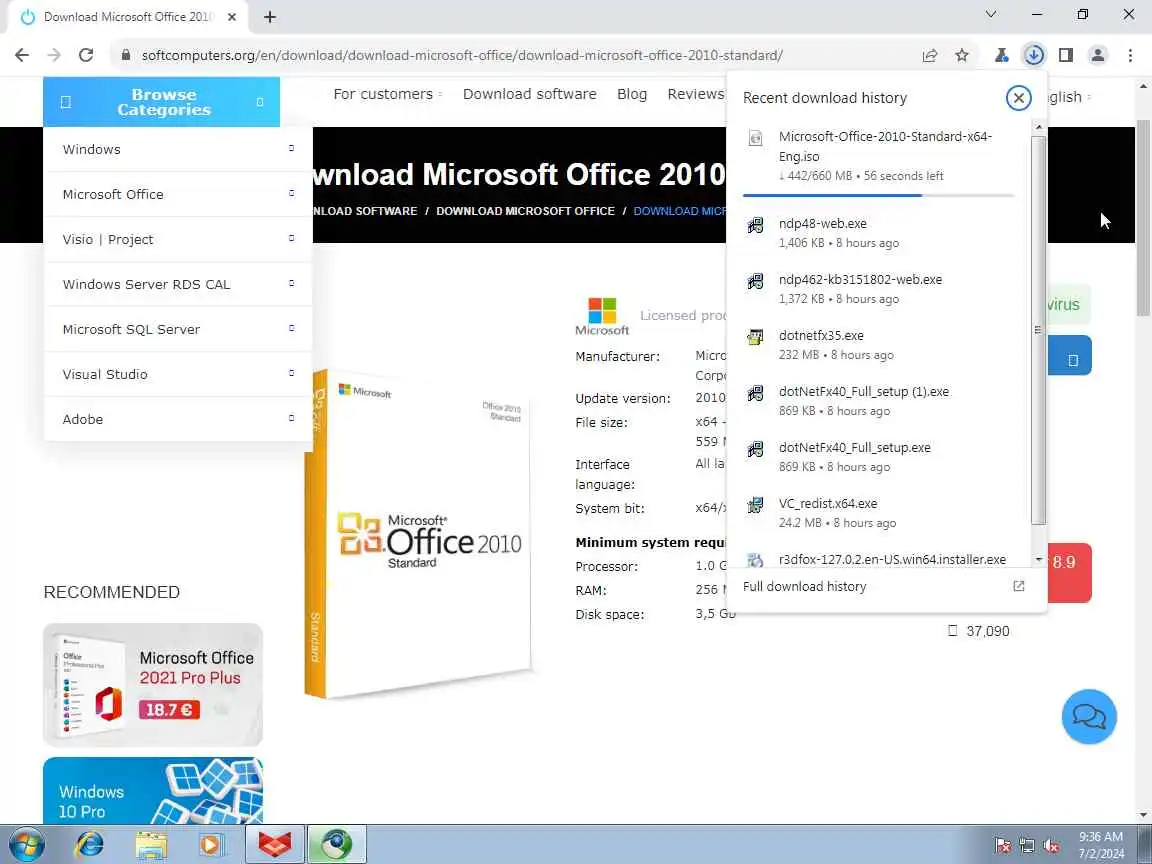The image size is (1152, 864).
Task: Click the page vertical scrollbar
Action: (x=1144, y=217)
